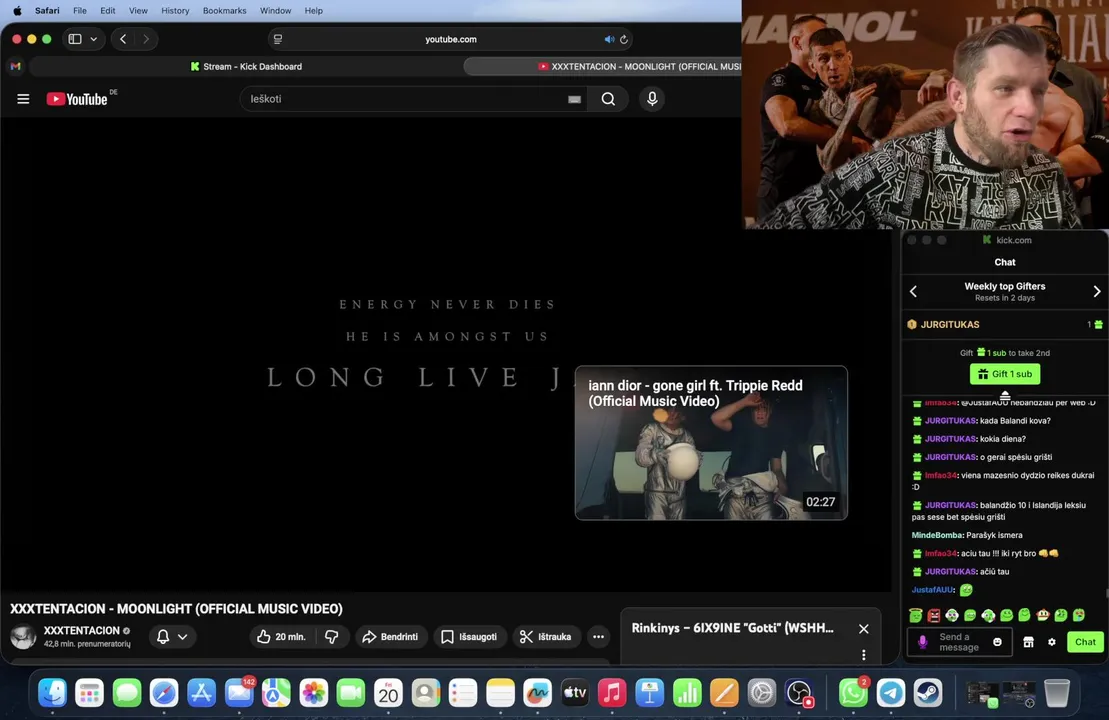Open Telegram from the Dock

pos(890,693)
